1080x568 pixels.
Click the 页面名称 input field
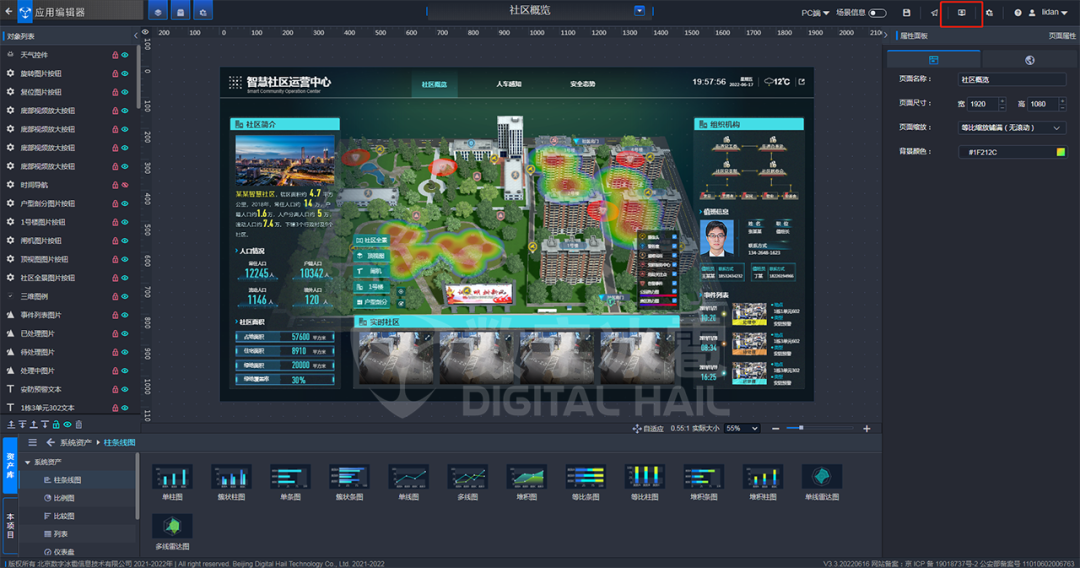pos(1012,80)
